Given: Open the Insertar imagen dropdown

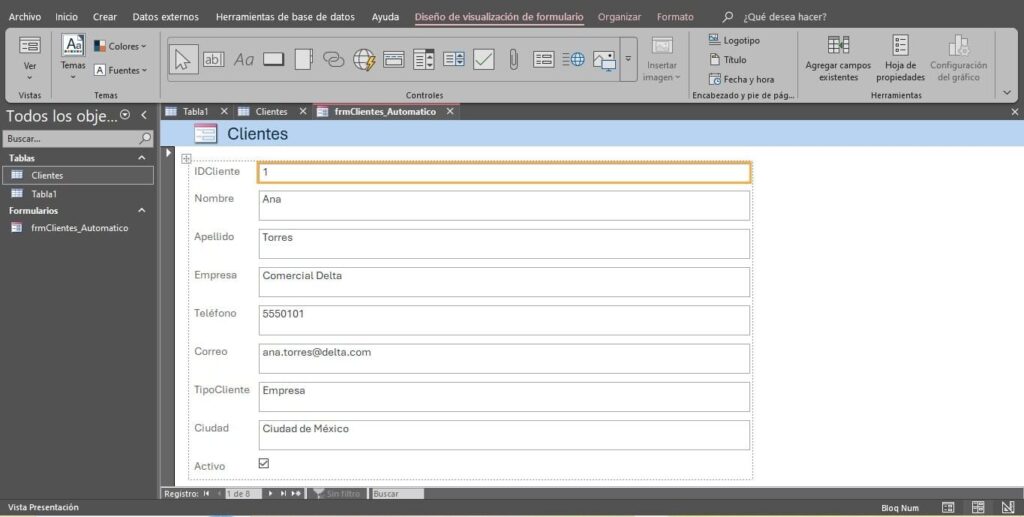Looking at the screenshot, I should pyautogui.click(x=662, y=60).
